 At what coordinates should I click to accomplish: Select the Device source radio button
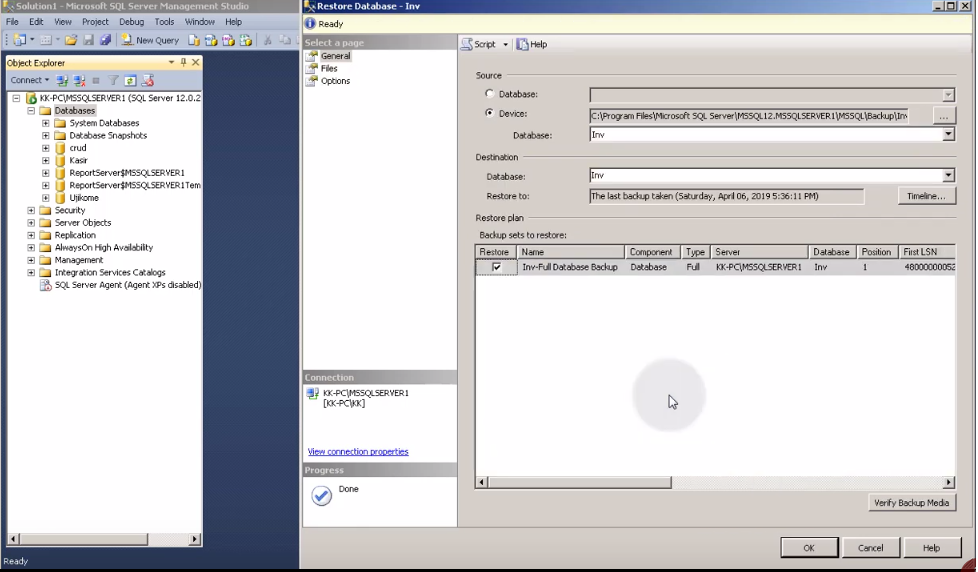pos(490,113)
